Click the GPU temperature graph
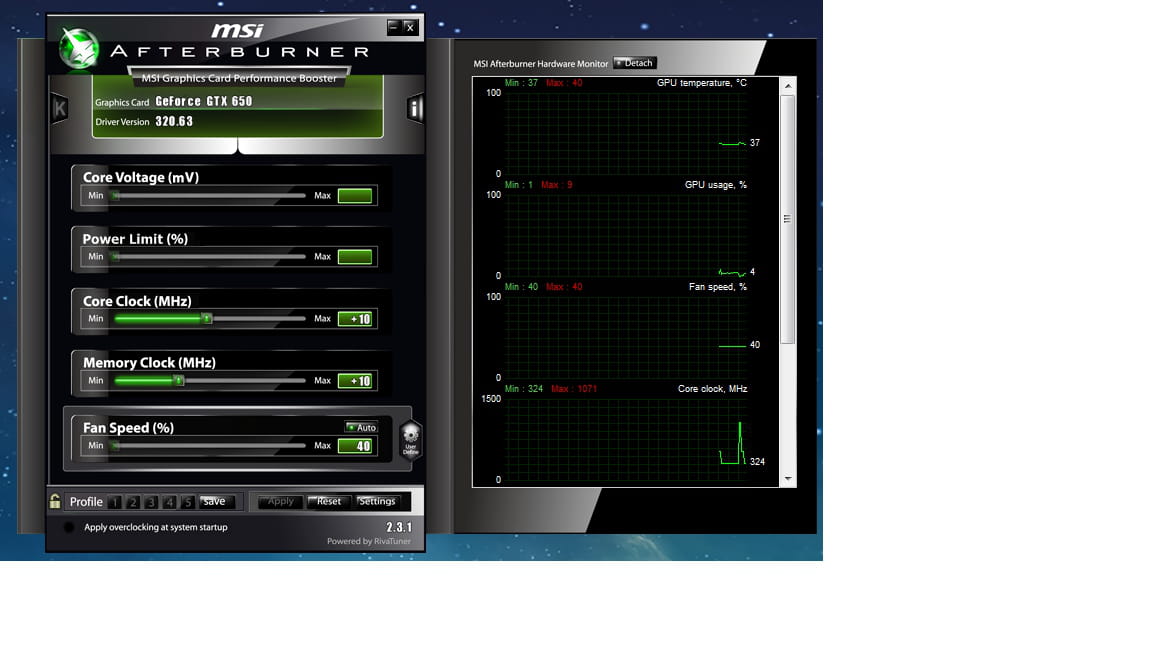Image resolution: width=1152 pixels, height=648 pixels. (626, 134)
